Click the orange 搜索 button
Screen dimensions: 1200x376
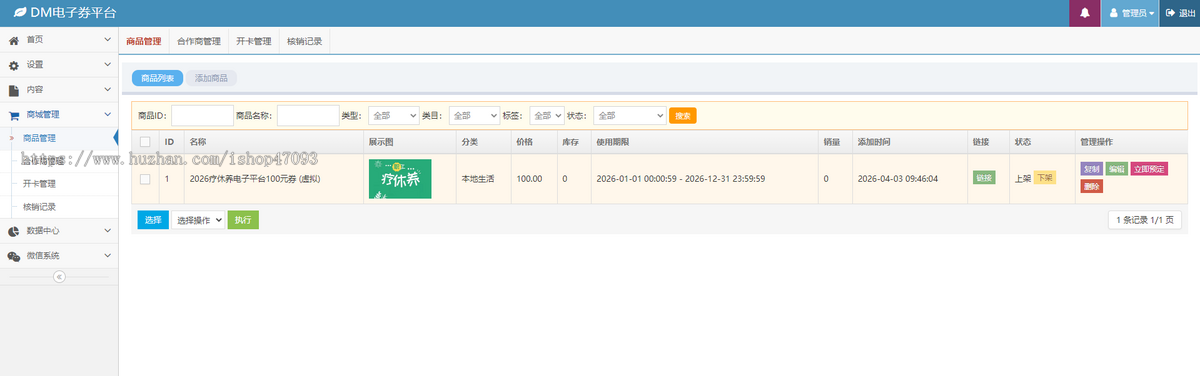click(x=683, y=116)
